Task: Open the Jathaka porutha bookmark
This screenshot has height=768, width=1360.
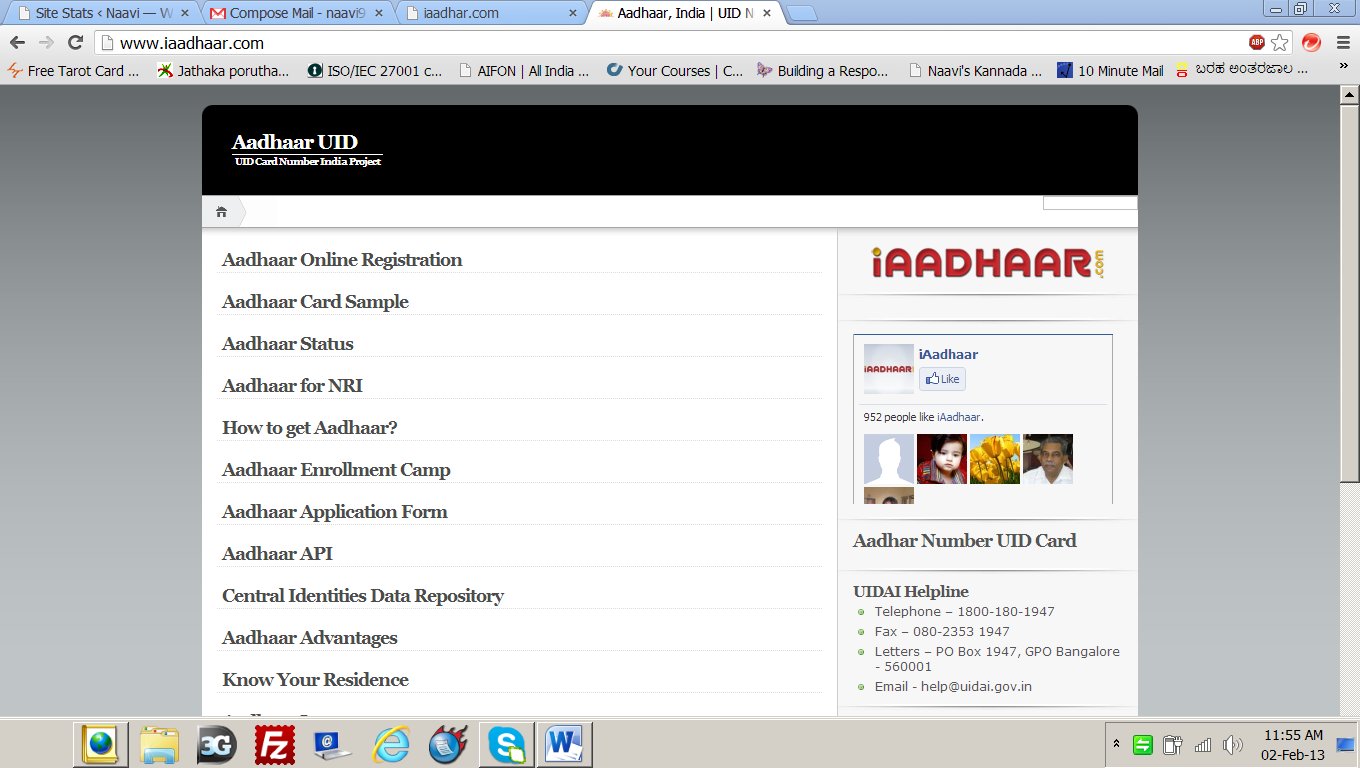Action: [224, 71]
